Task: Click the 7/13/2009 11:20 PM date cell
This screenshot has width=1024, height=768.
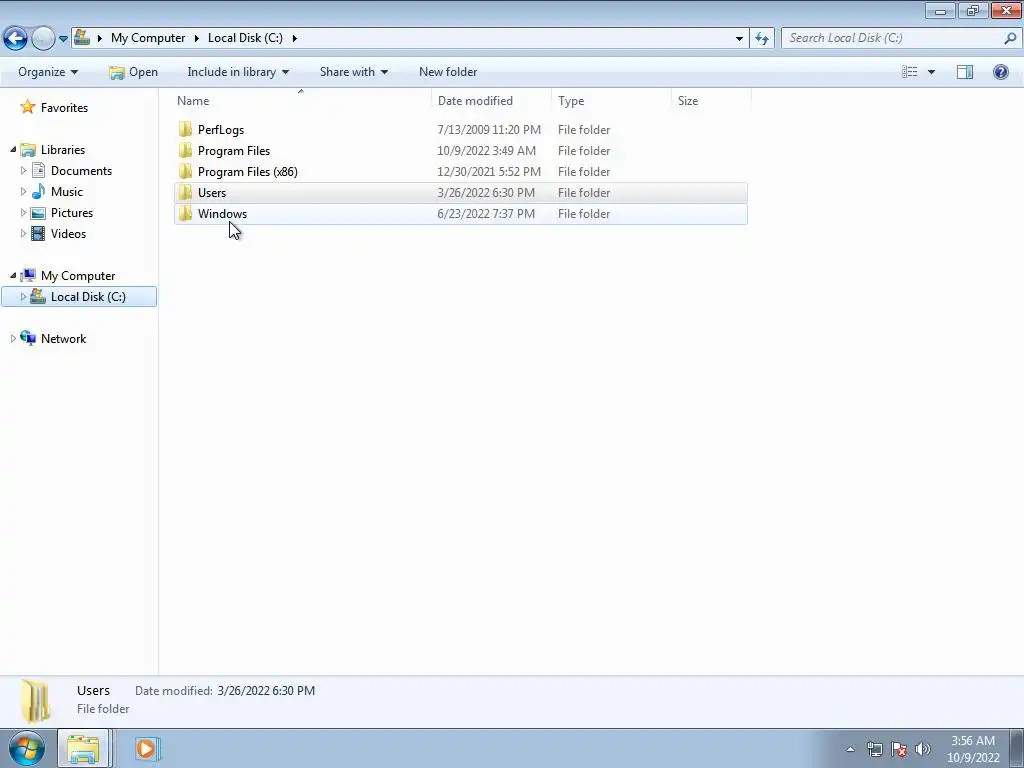Action: (489, 130)
